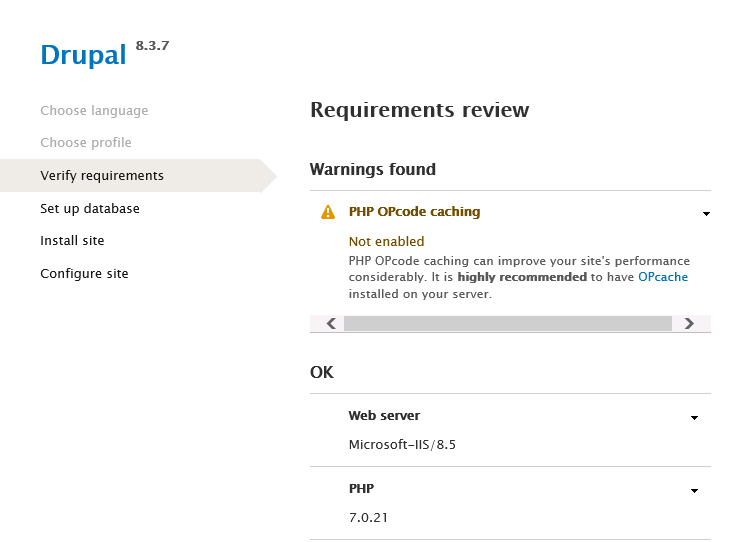Select the Verify requirements step

coord(102,176)
